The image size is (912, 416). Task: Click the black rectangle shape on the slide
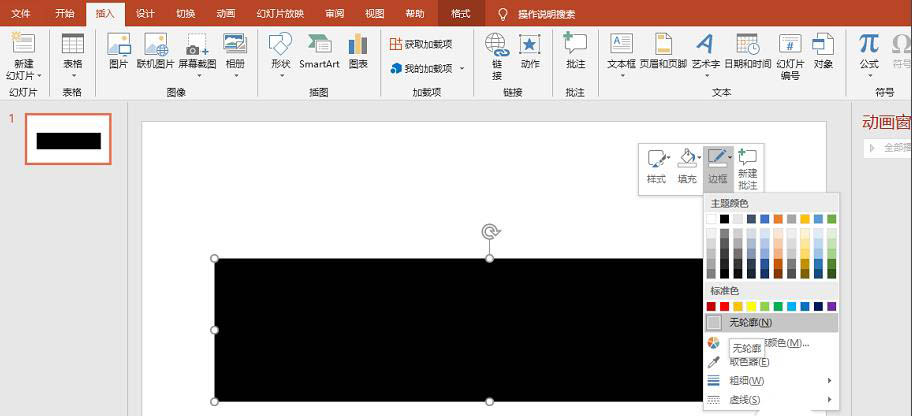(x=459, y=330)
